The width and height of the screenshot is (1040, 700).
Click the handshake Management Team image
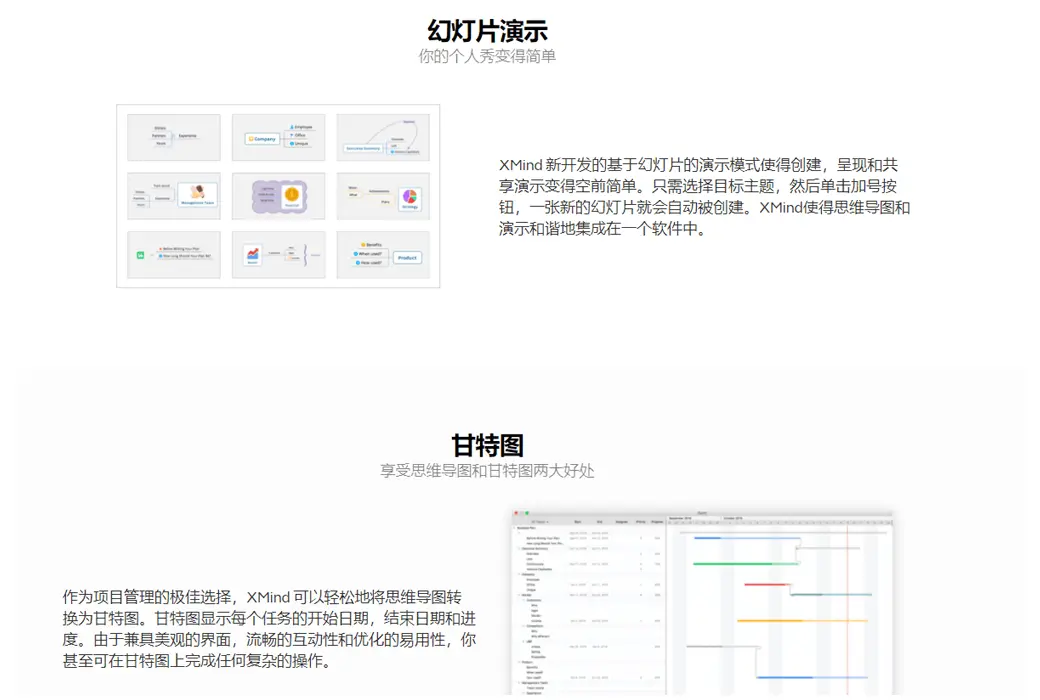click(198, 194)
